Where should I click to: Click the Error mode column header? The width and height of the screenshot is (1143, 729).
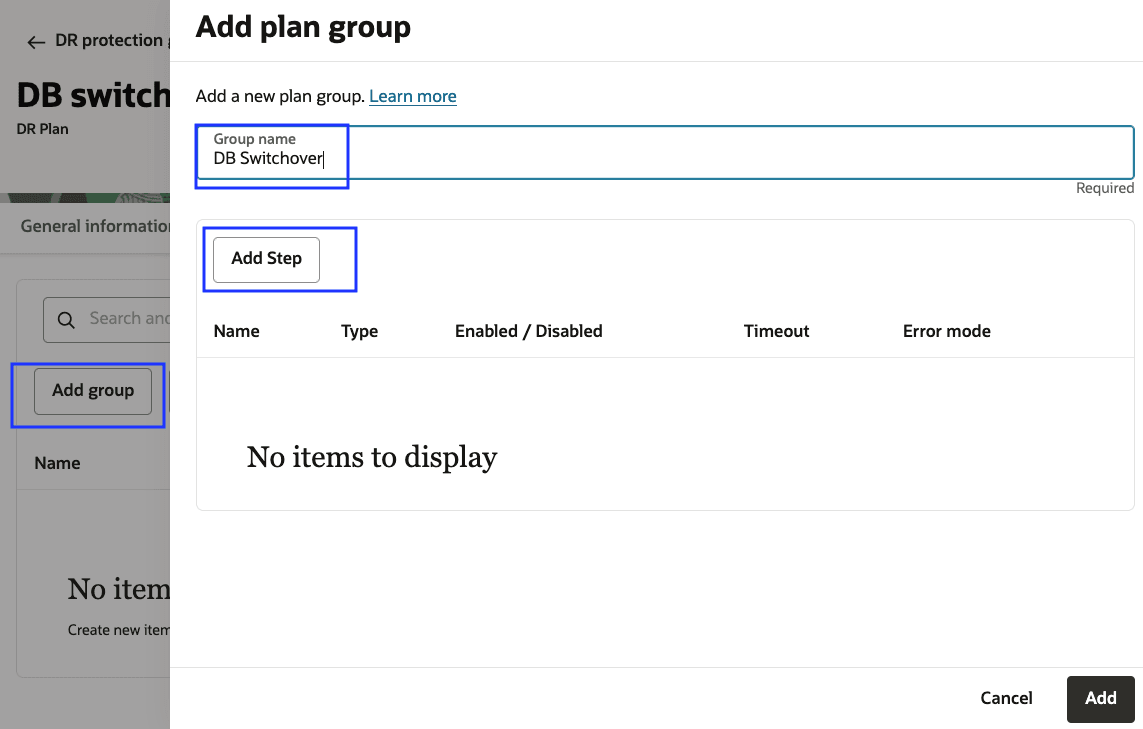click(x=946, y=331)
